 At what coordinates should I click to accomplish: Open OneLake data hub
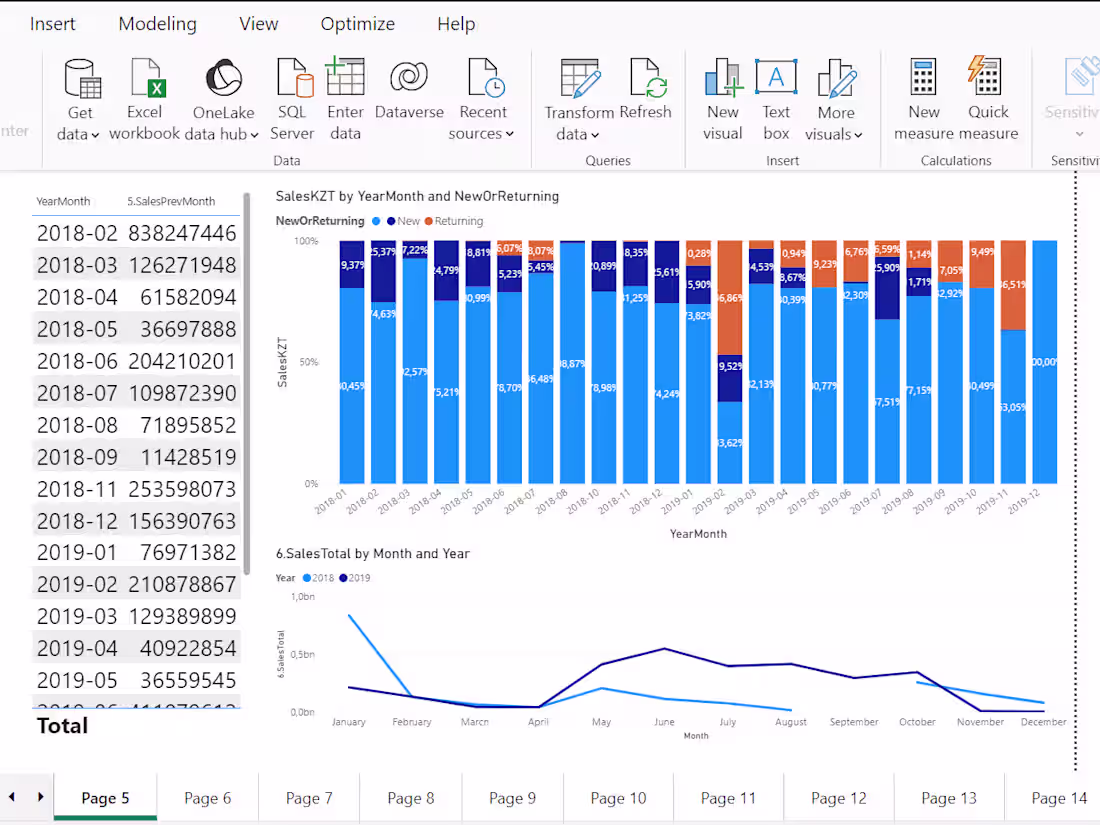[x=222, y=80]
